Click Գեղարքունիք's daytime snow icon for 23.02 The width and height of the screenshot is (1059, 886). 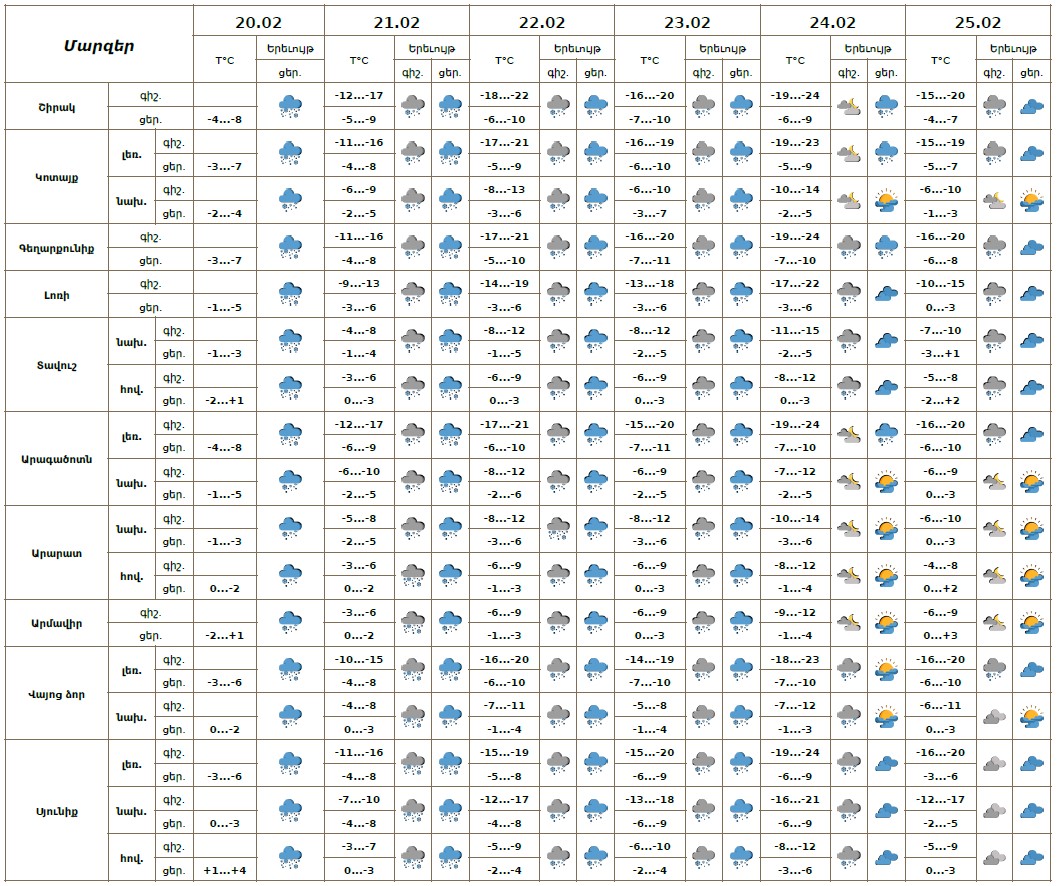(x=740, y=246)
